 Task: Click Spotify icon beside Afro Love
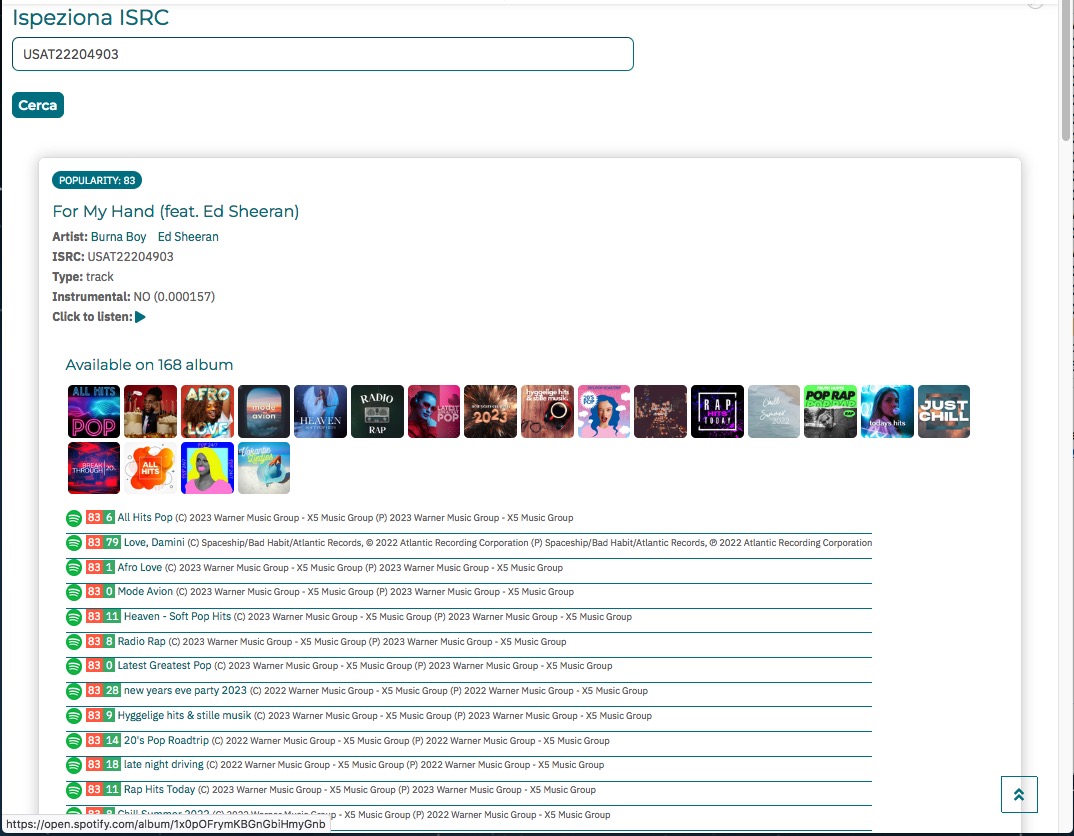pos(74,568)
